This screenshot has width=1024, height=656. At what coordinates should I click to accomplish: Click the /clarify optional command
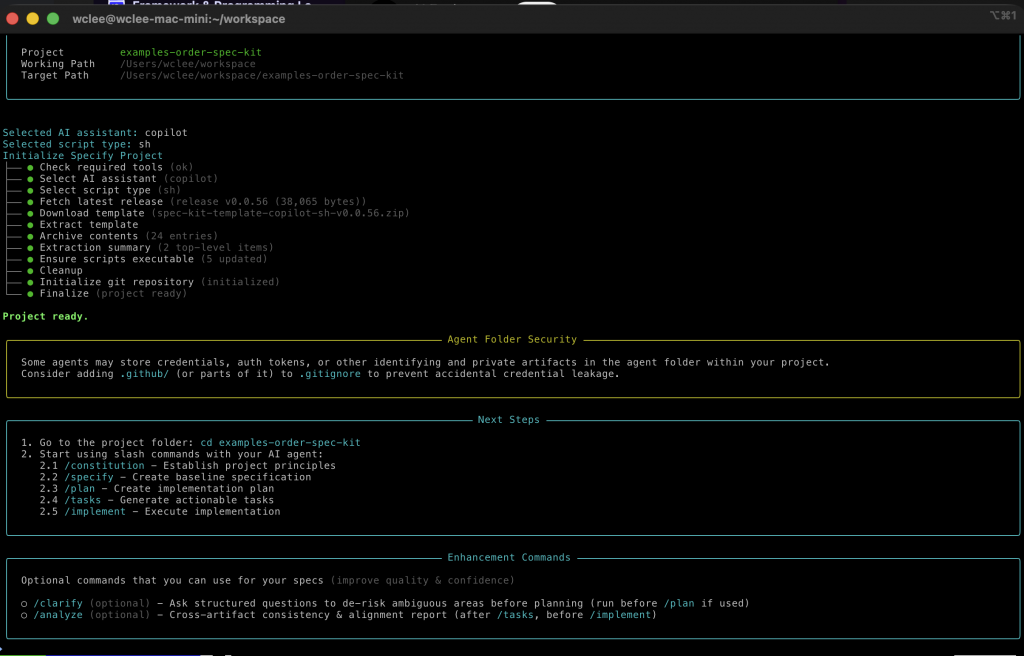pyautogui.click(x=58, y=604)
